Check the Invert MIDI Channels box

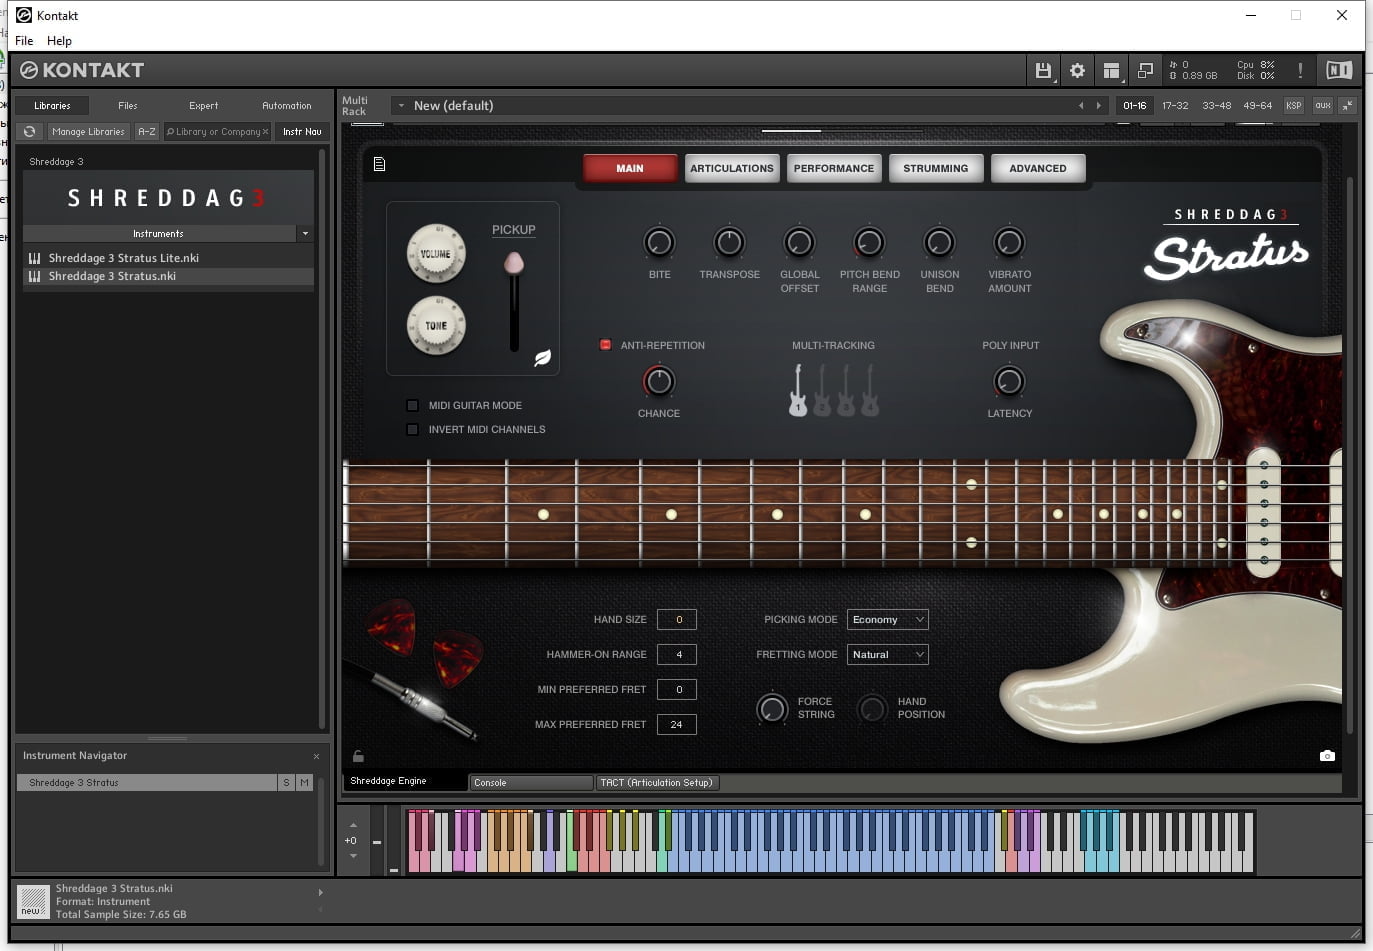pyautogui.click(x=412, y=429)
